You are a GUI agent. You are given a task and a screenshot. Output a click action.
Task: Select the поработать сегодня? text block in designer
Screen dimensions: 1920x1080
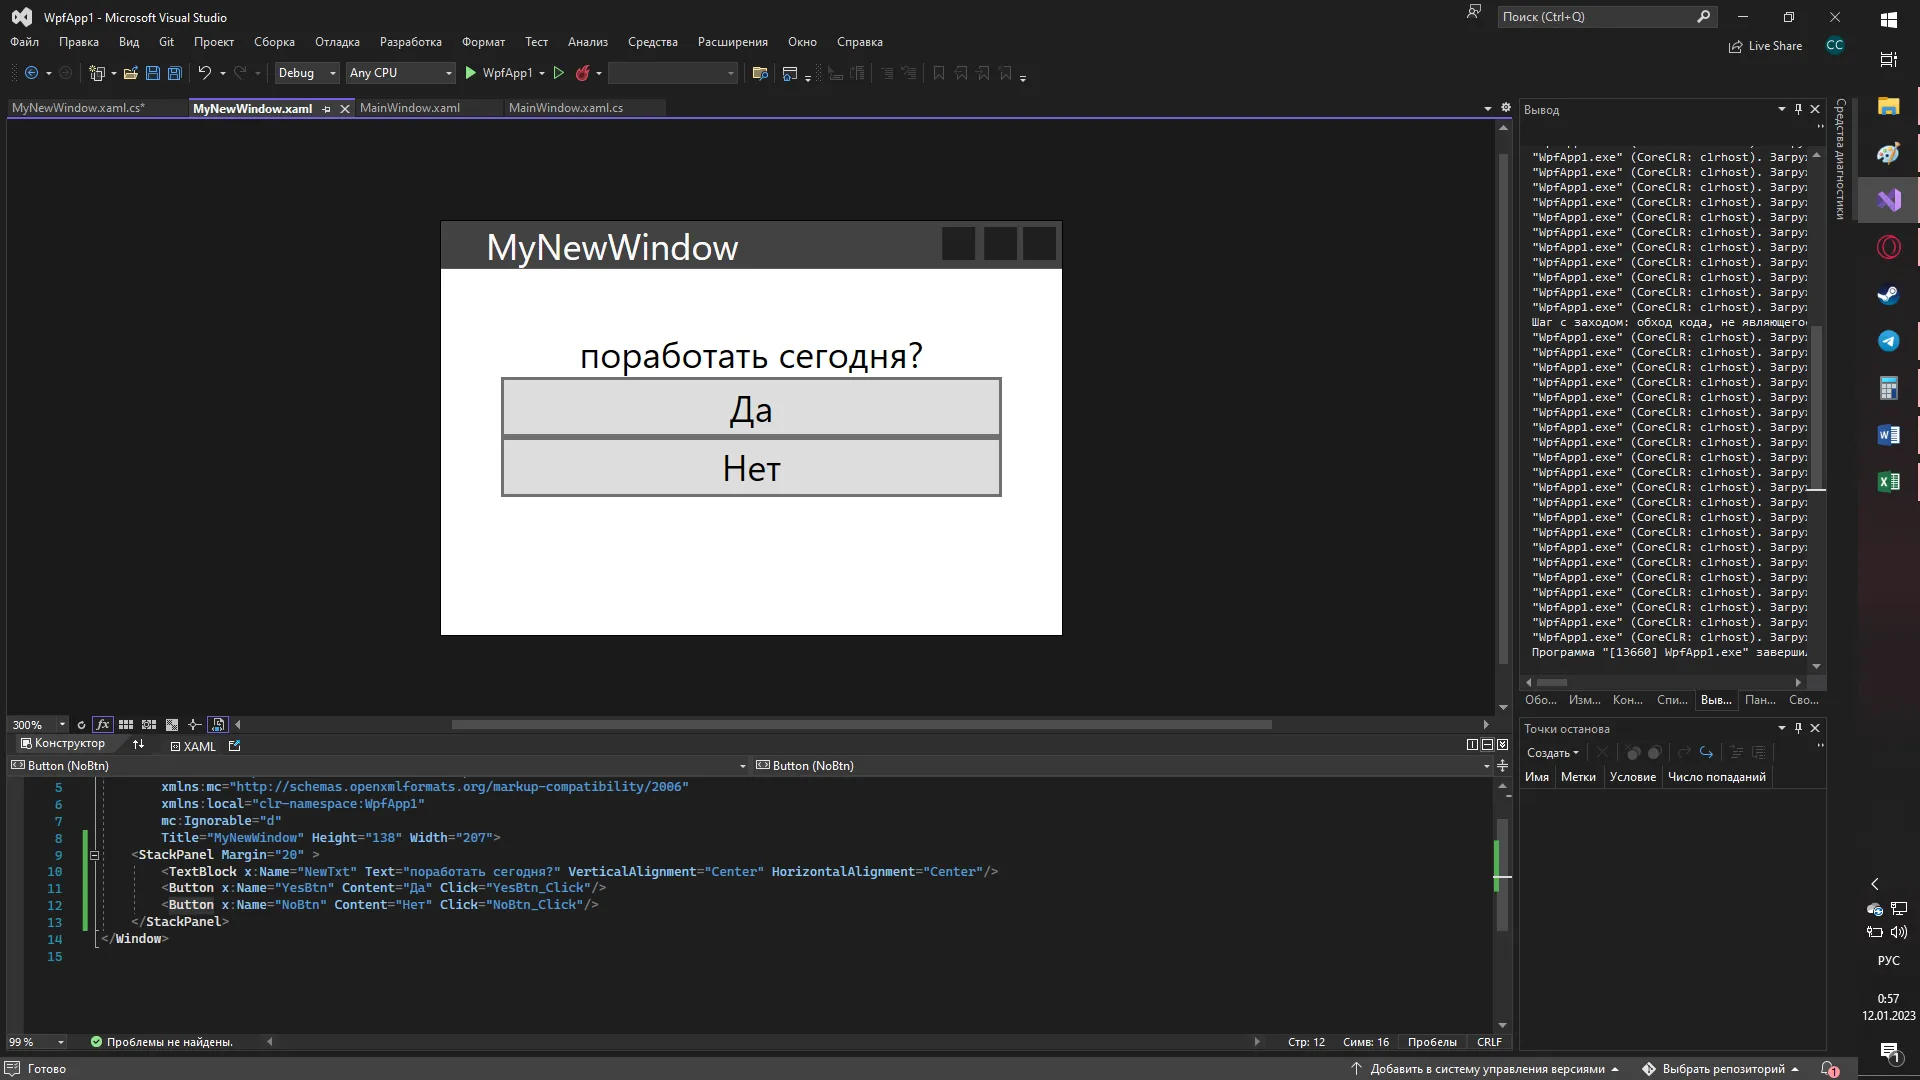point(751,356)
